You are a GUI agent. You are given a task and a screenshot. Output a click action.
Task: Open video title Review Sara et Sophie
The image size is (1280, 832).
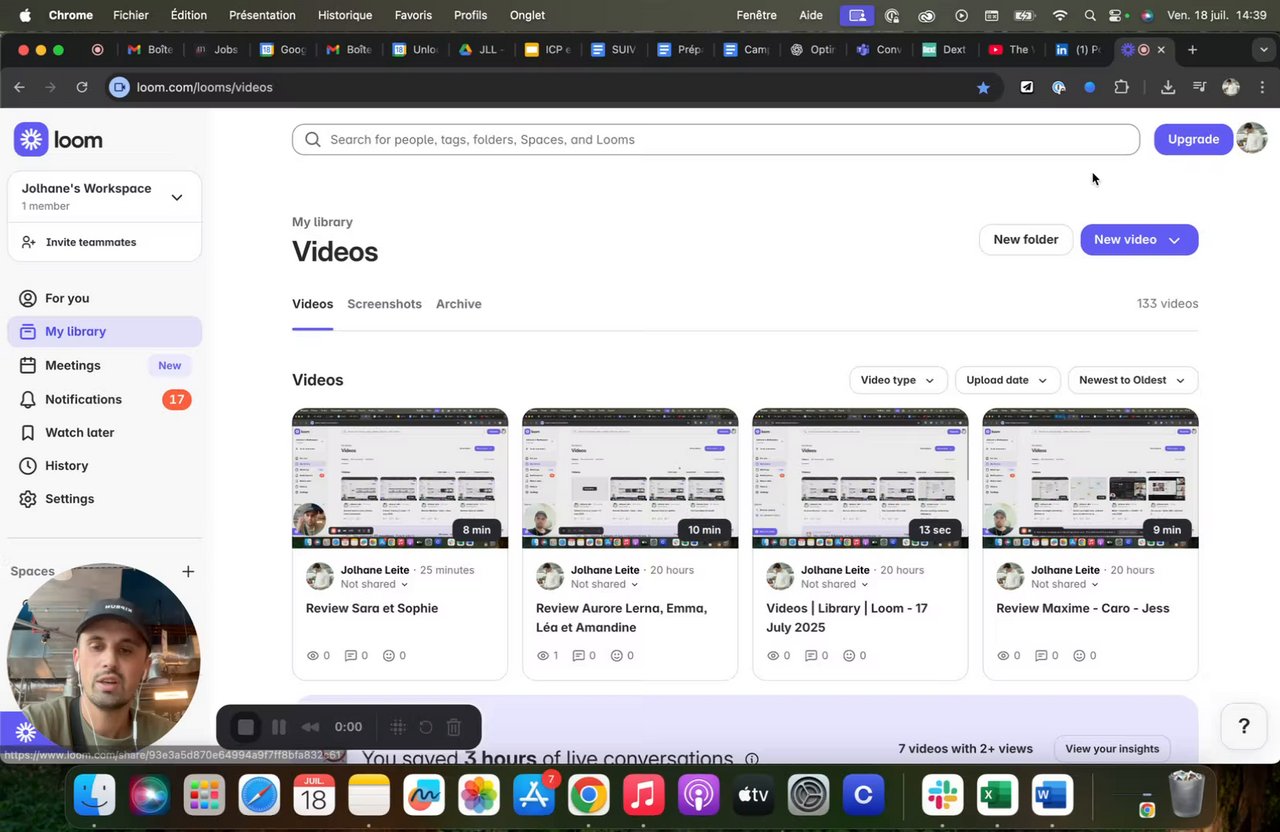point(372,608)
